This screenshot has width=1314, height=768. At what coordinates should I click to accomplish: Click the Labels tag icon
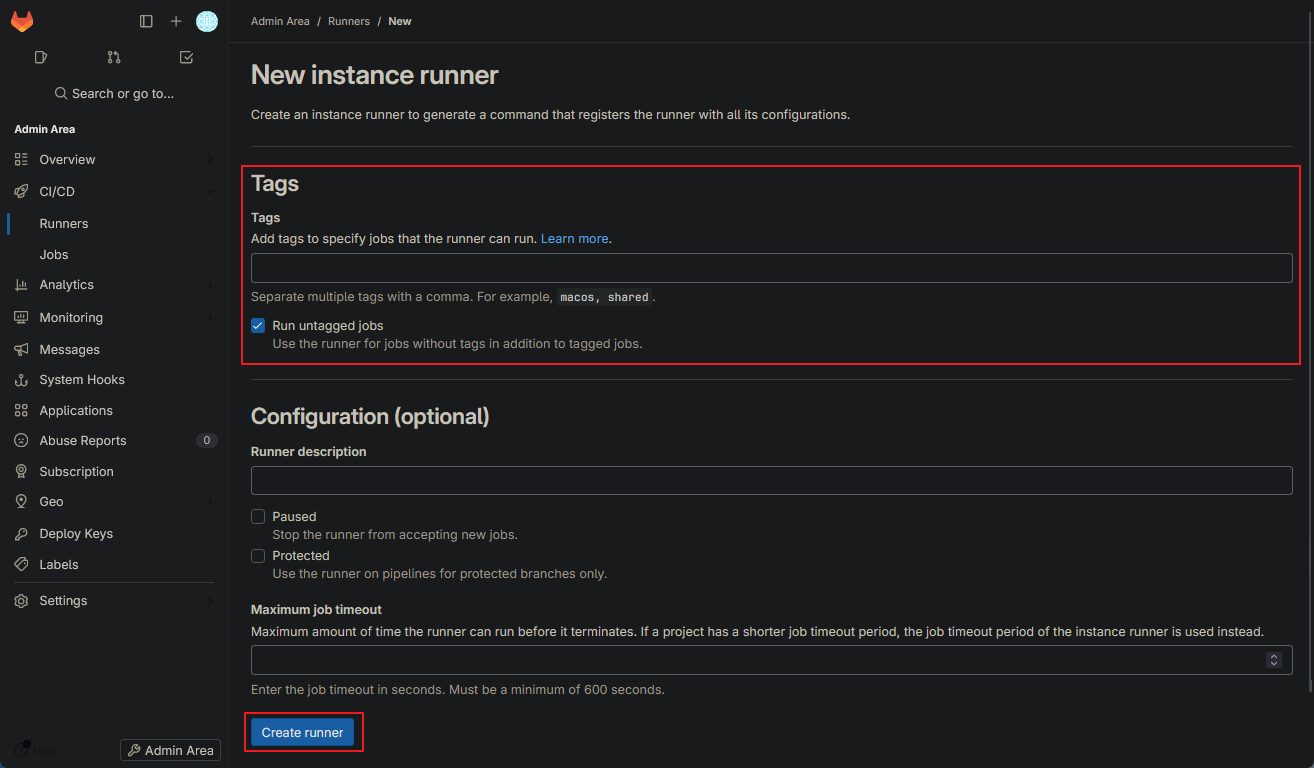(x=21, y=564)
